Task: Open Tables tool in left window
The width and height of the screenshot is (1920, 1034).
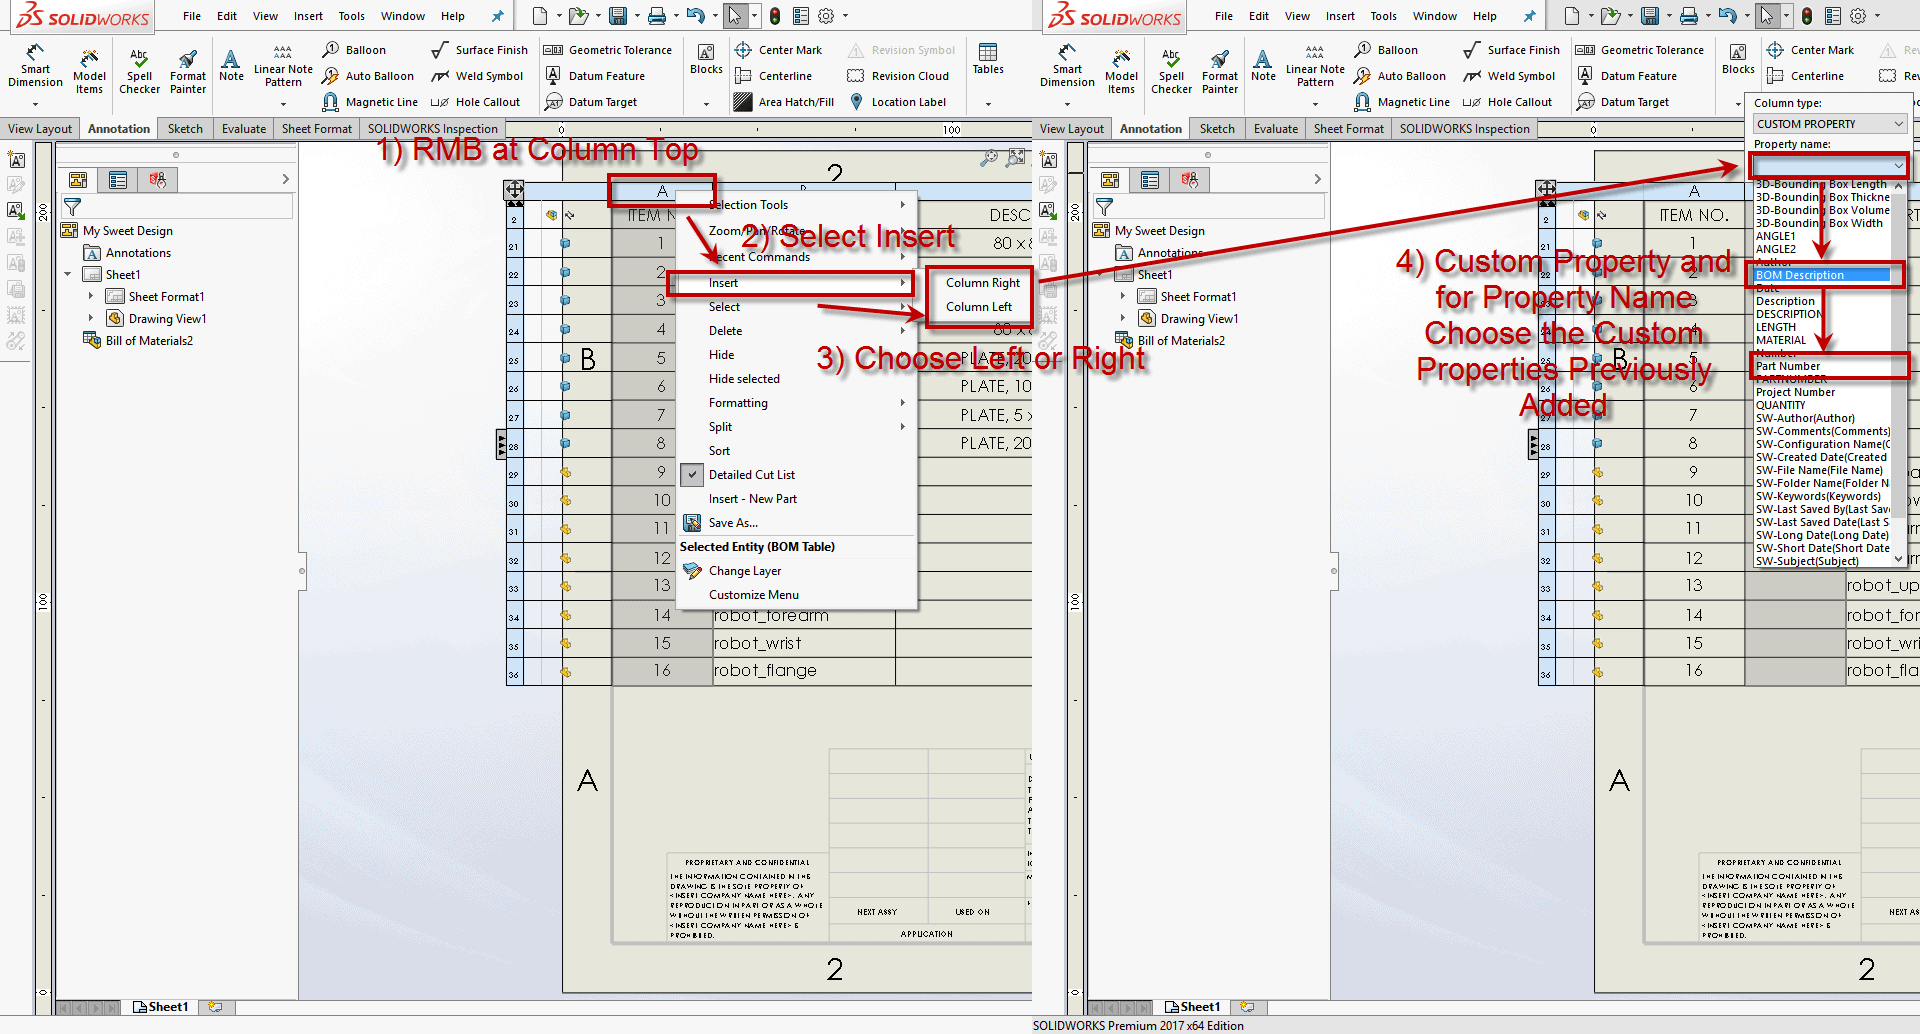Action: point(988,59)
